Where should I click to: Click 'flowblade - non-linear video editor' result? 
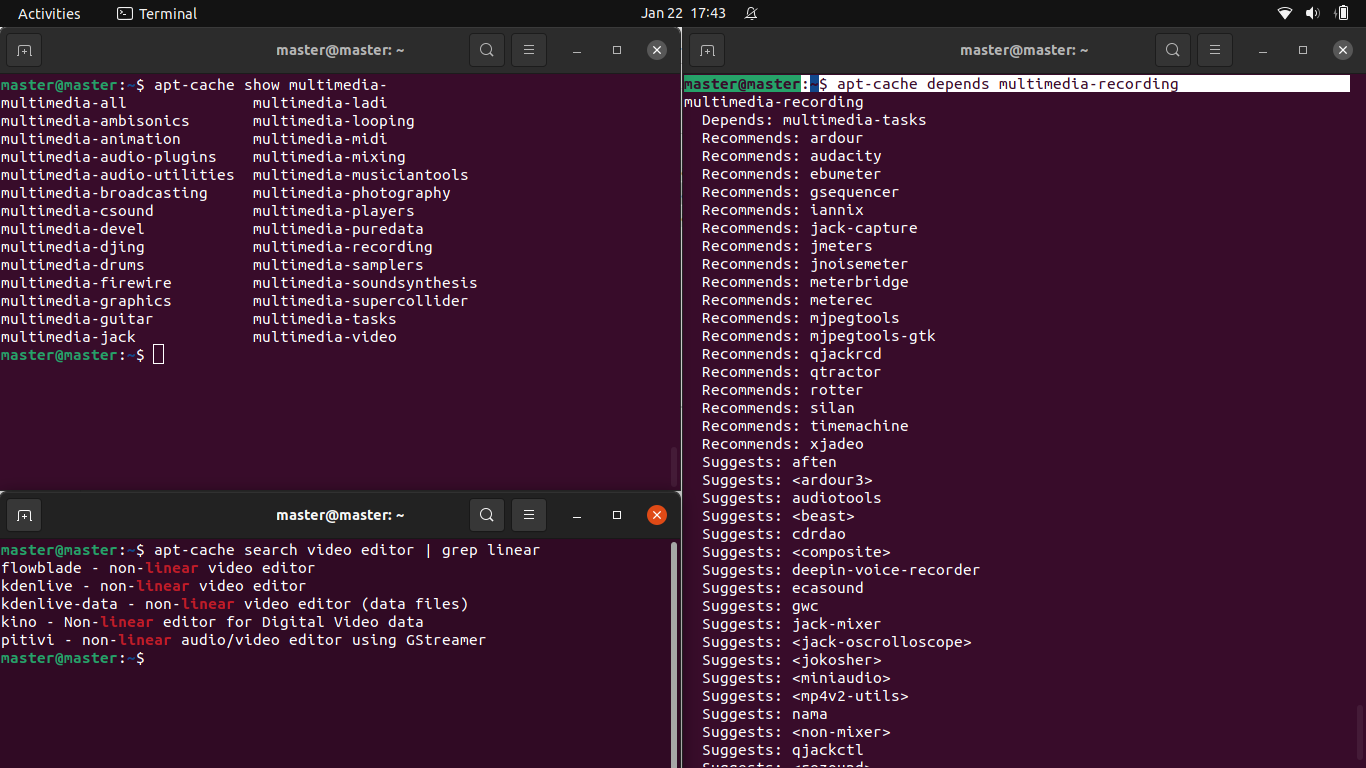click(x=158, y=568)
